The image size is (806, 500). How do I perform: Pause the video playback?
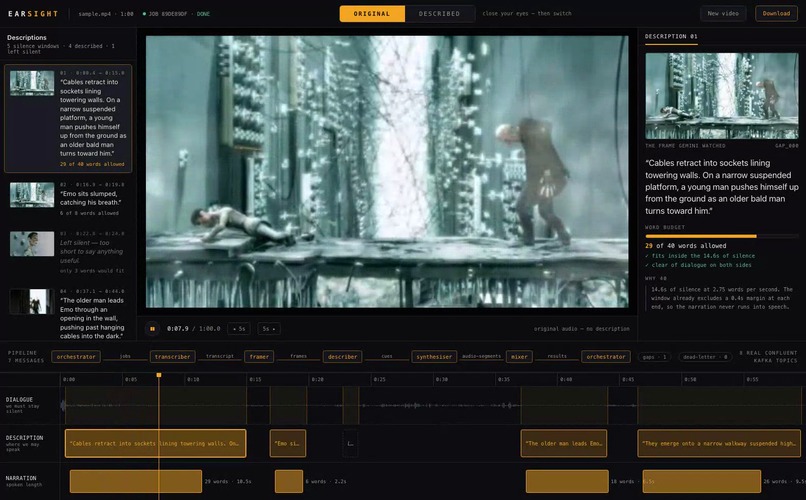152,328
